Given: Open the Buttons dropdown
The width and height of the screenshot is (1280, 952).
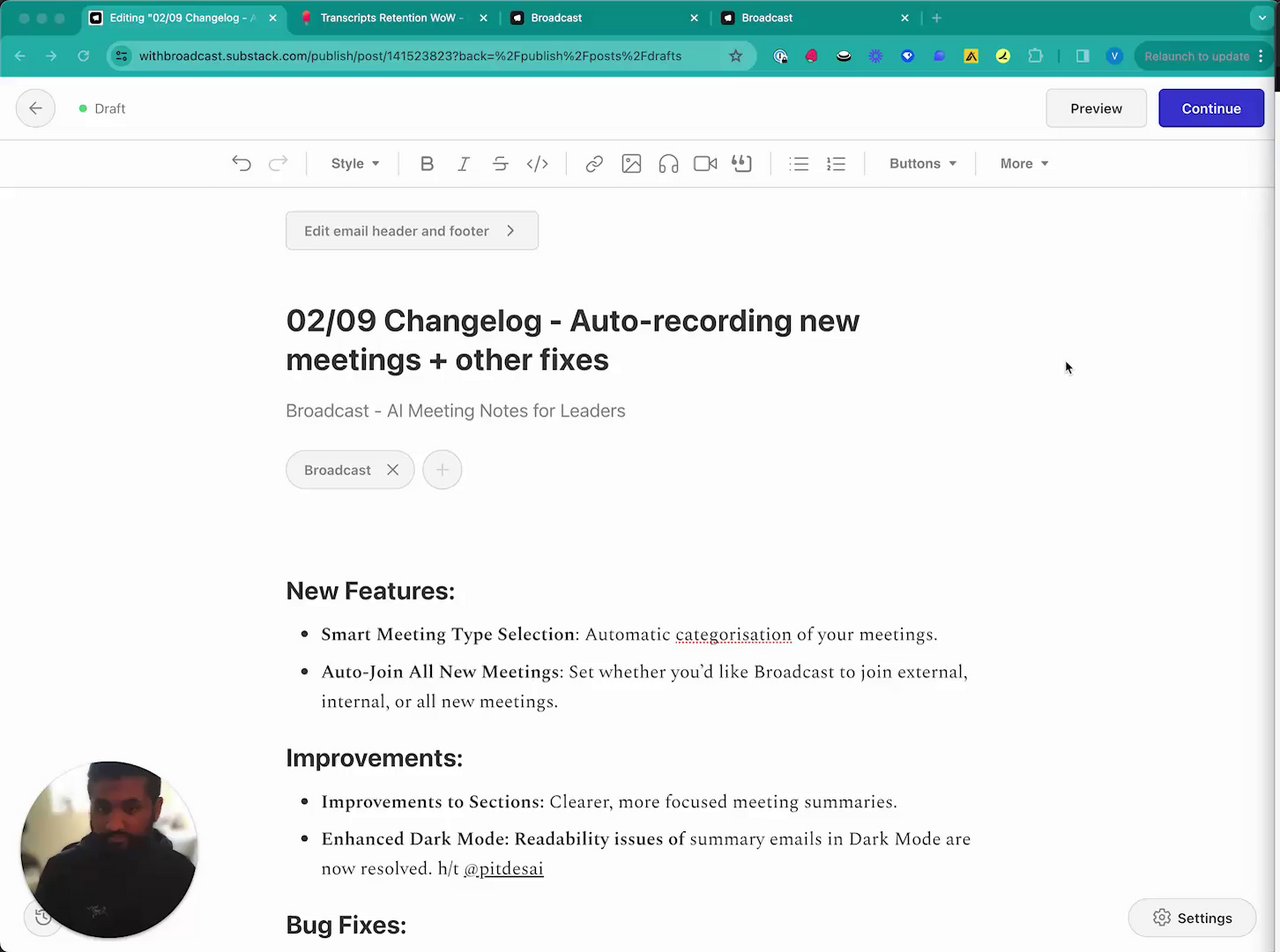Looking at the screenshot, I should coord(923,163).
